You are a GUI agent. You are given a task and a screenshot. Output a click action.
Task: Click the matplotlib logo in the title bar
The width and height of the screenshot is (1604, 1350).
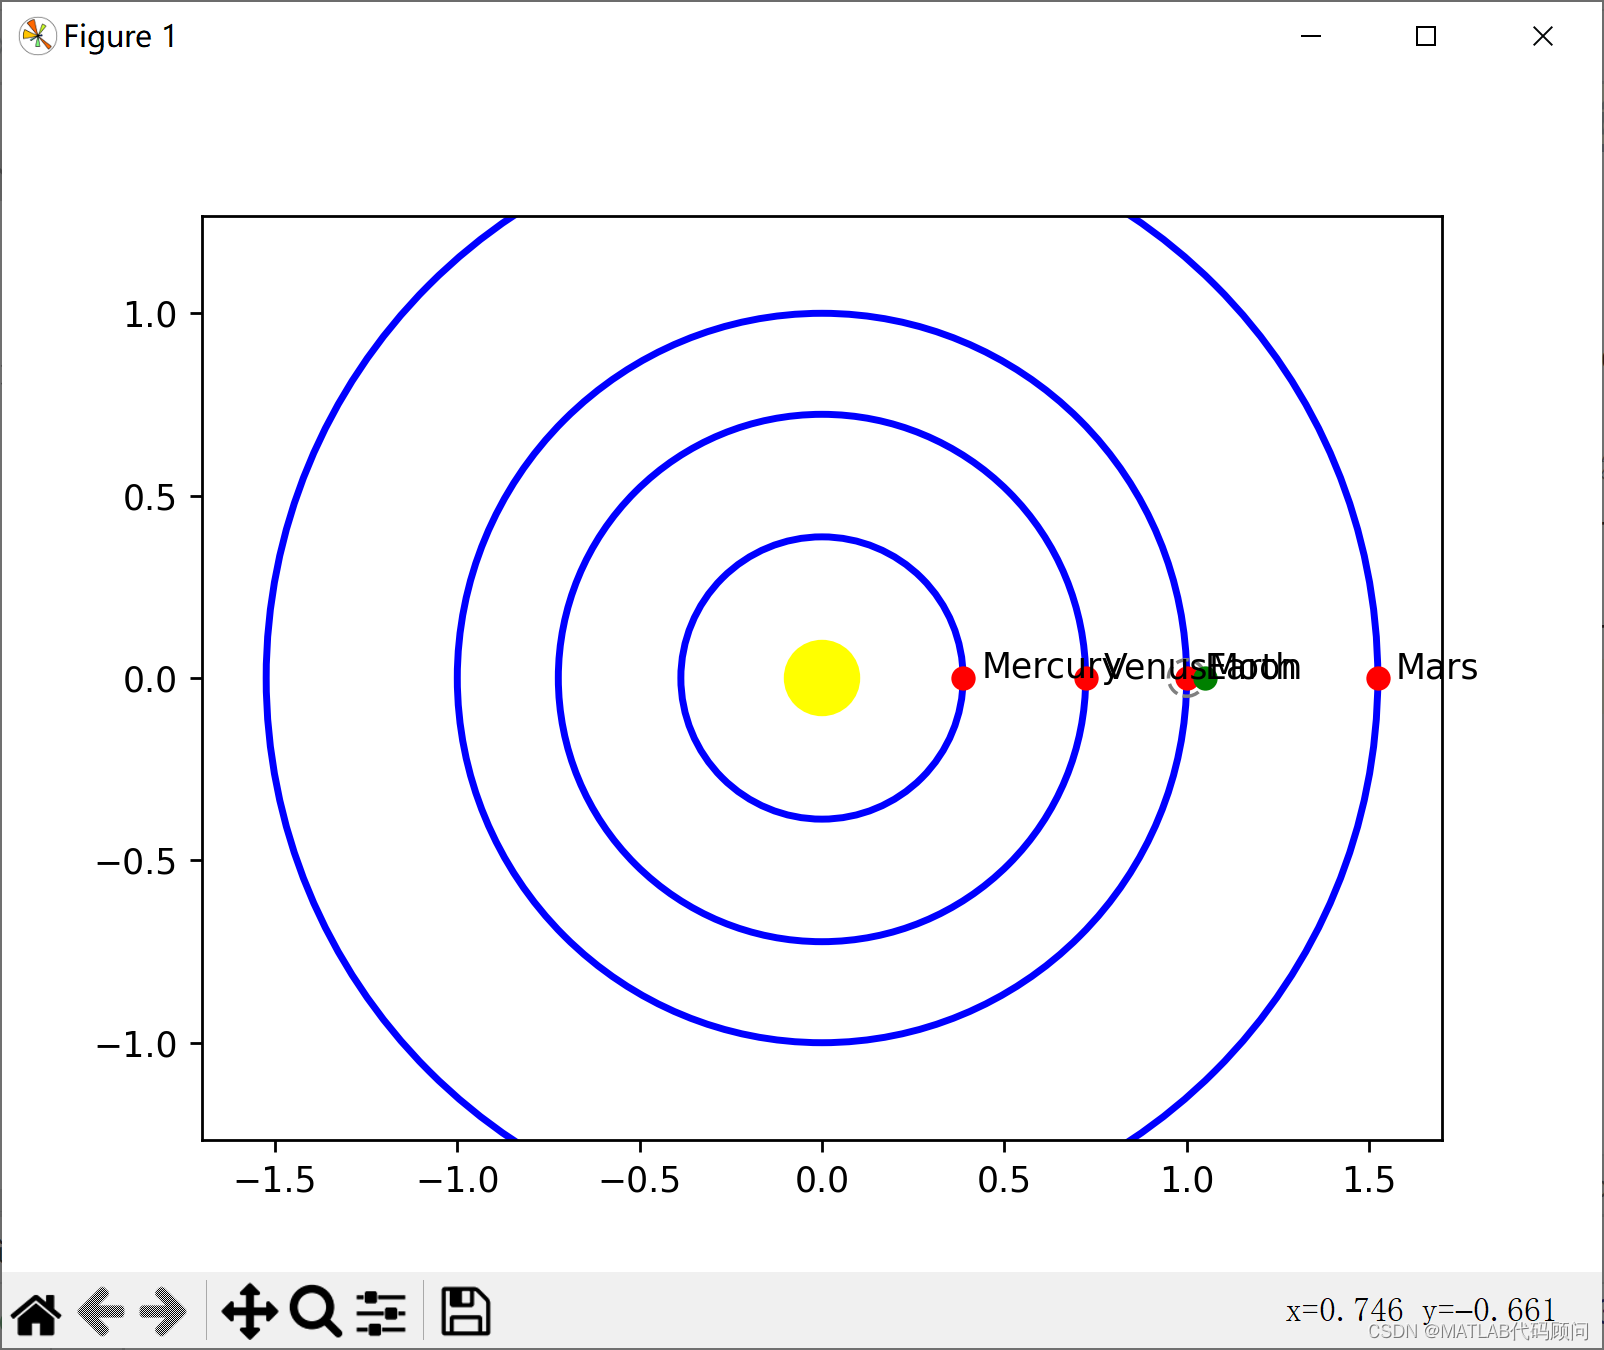click(x=37, y=35)
